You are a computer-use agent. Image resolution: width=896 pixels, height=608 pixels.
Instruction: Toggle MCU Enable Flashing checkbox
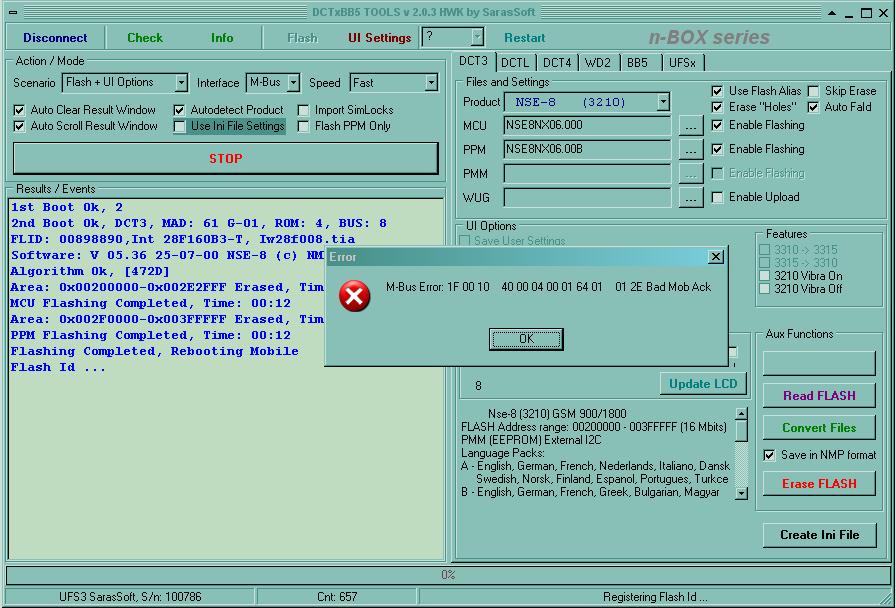[717, 125]
